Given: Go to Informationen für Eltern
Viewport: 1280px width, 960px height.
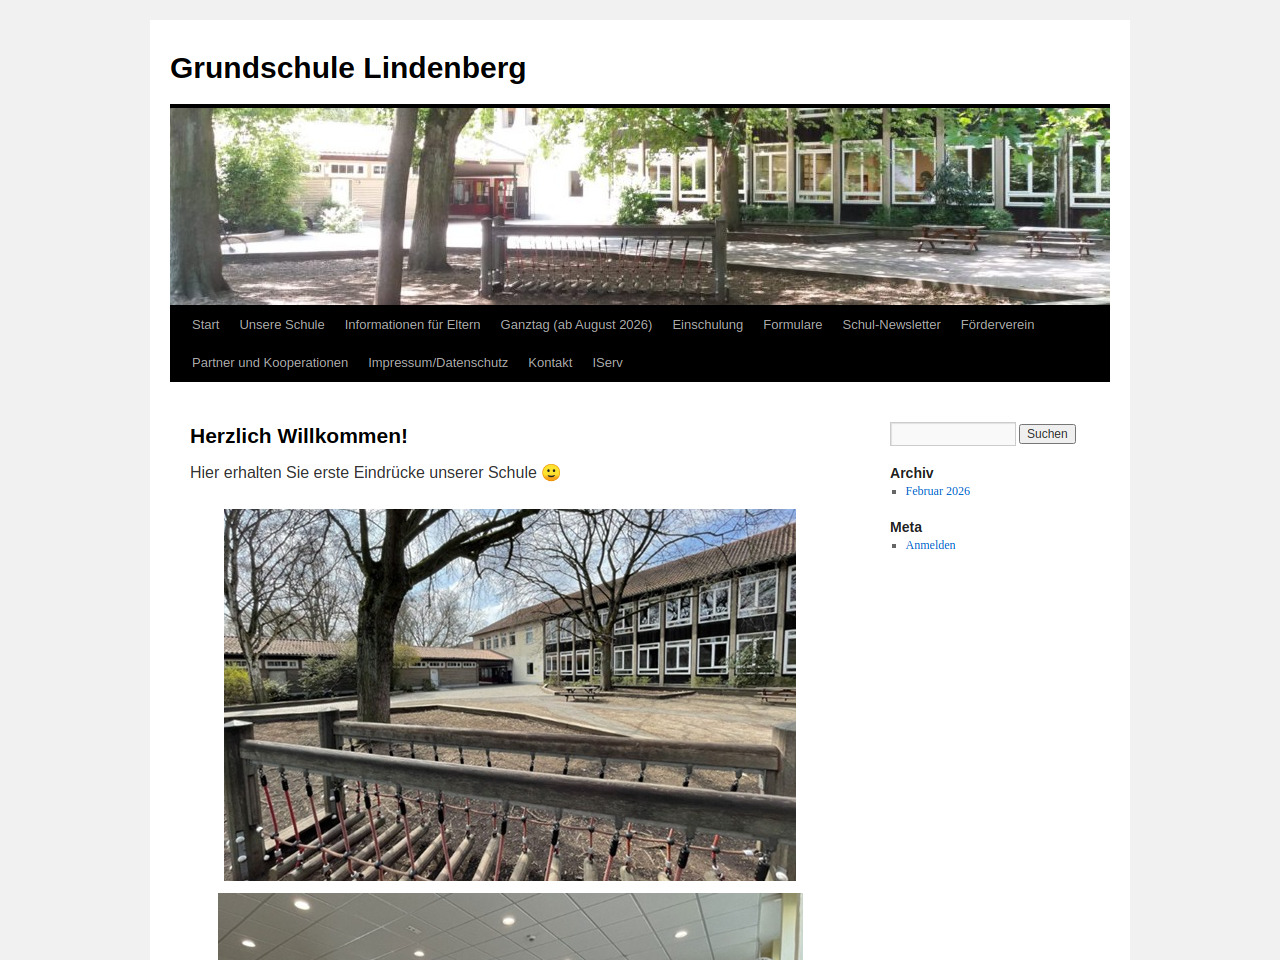Looking at the screenshot, I should pyautogui.click(x=412, y=325).
